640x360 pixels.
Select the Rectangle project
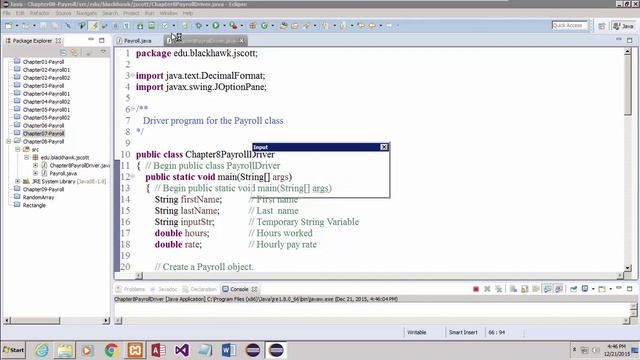pos(34,205)
